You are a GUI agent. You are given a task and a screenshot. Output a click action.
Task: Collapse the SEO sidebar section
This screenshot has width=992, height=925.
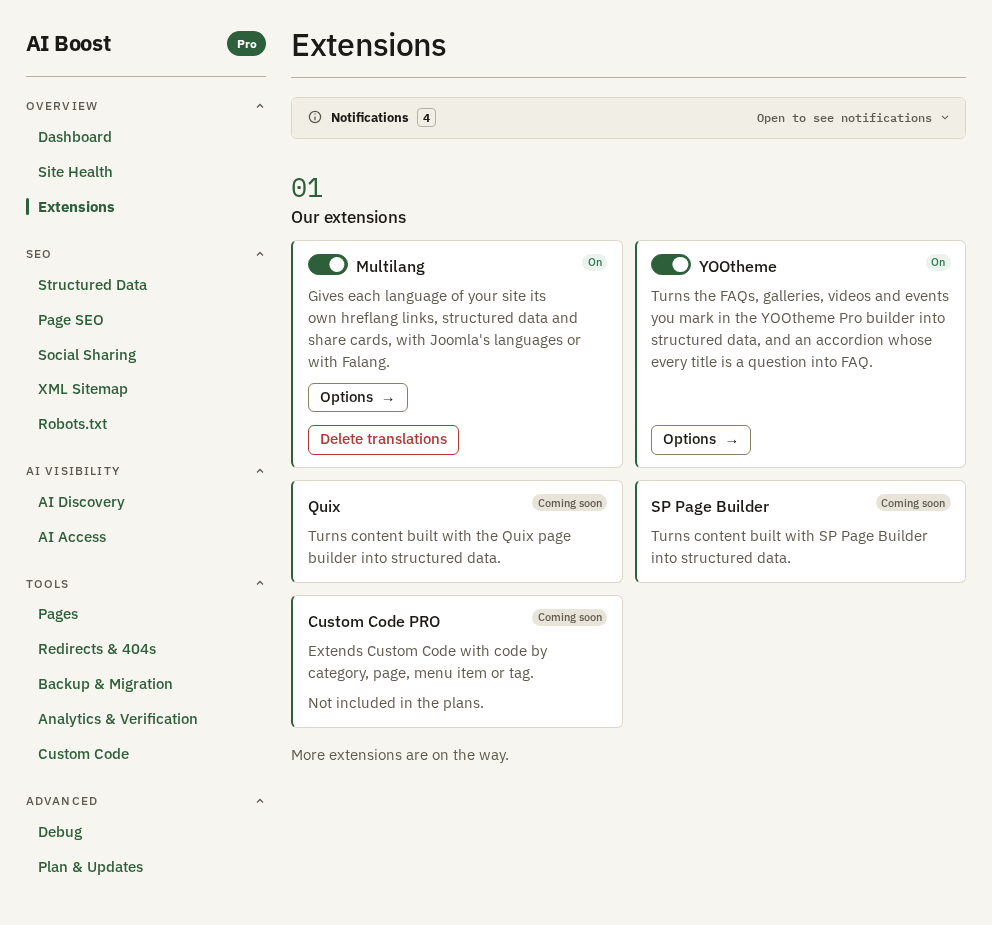pyautogui.click(x=259, y=254)
